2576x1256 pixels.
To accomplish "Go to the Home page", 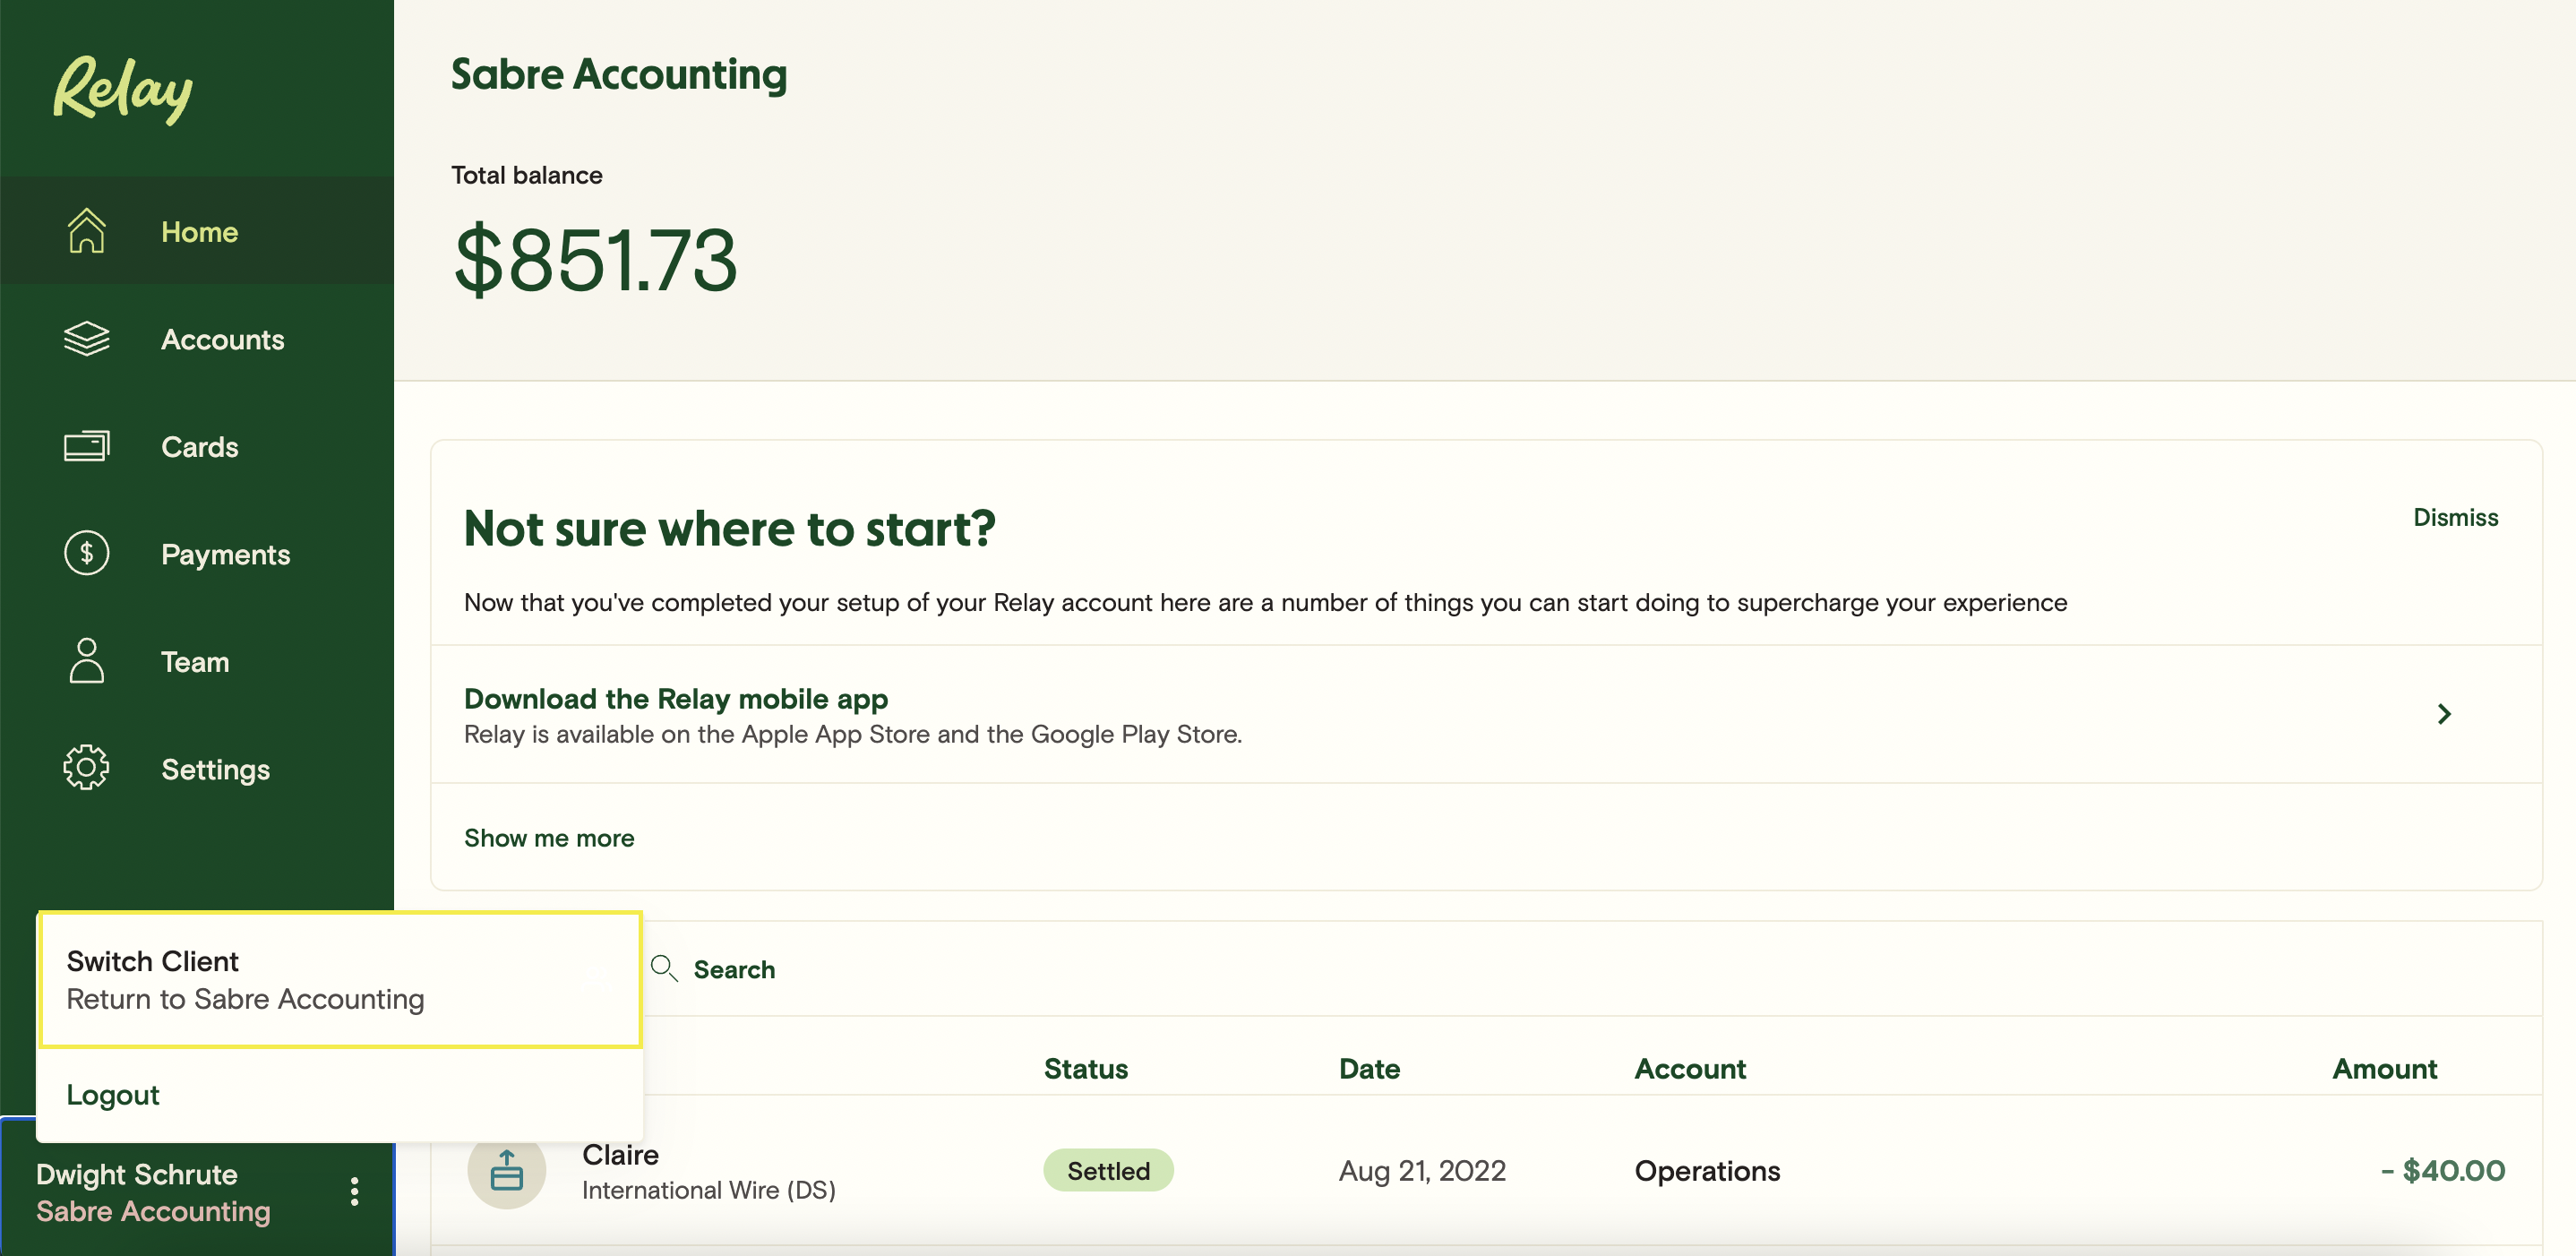I will coord(197,231).
